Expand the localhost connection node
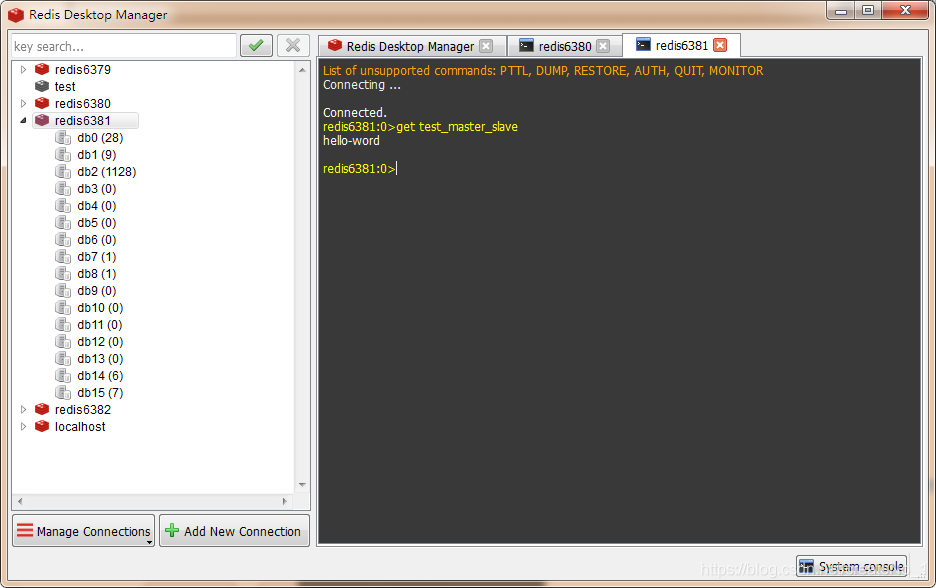The width and height of the screenshot is (936, 588). pyautogui.click(x=23, y=427)
